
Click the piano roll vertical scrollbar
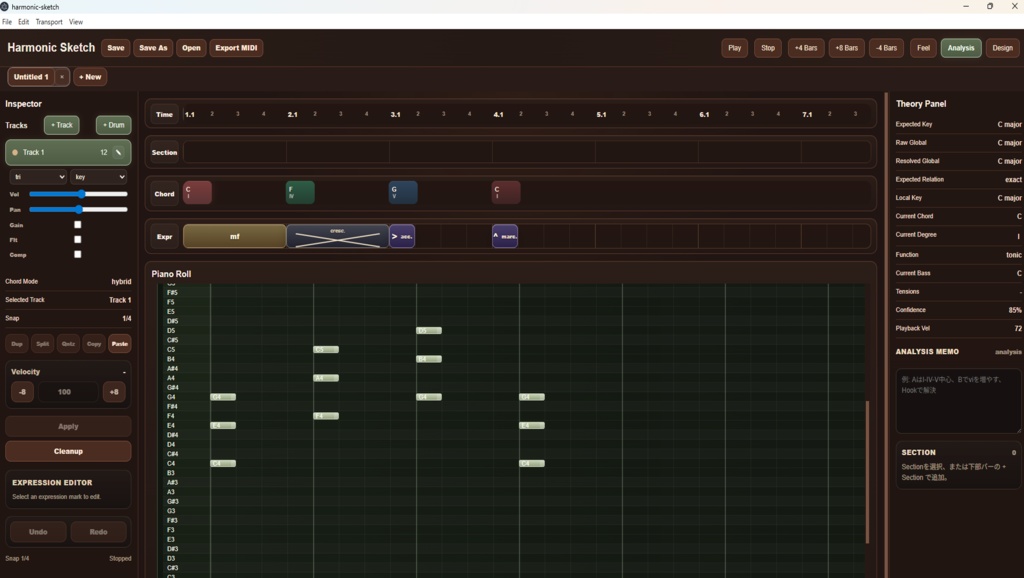867,472
